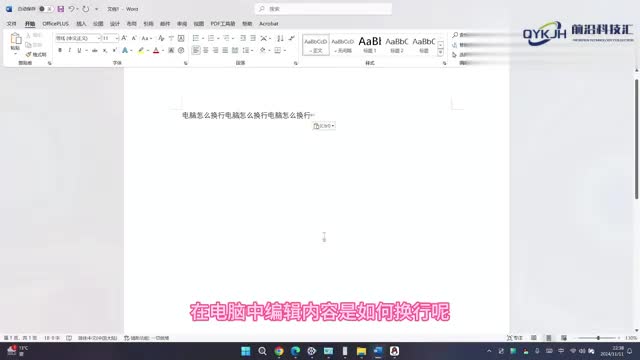
Task: Click the Subscript icon
Action: coord(105,50)
